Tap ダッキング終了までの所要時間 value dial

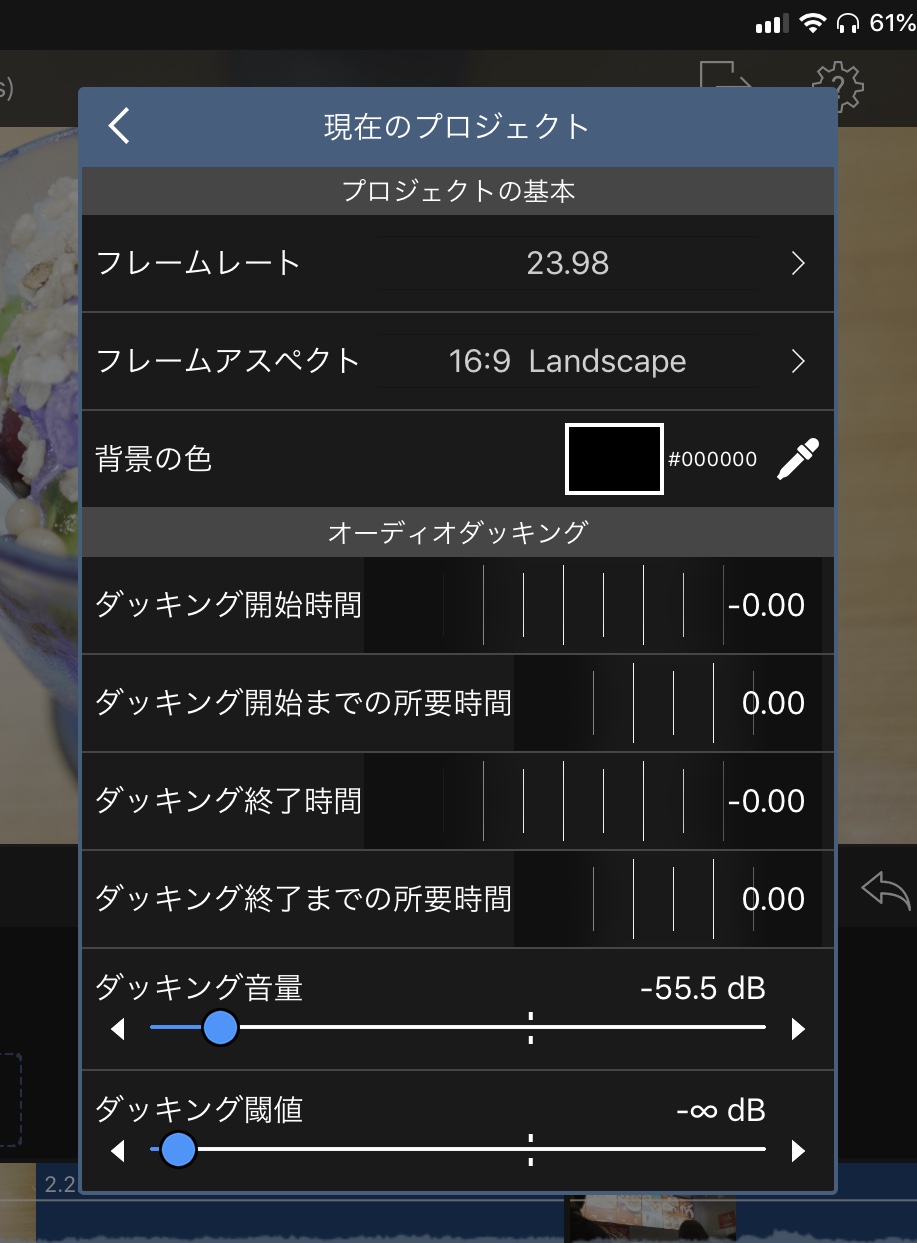pos(668,899)
